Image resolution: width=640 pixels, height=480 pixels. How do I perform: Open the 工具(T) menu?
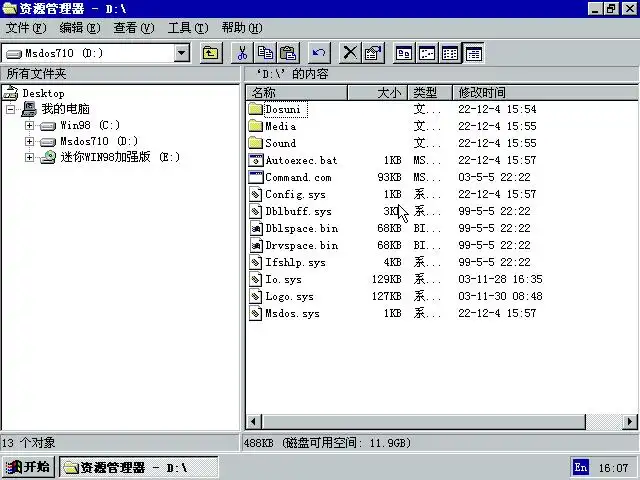point(188,28)
